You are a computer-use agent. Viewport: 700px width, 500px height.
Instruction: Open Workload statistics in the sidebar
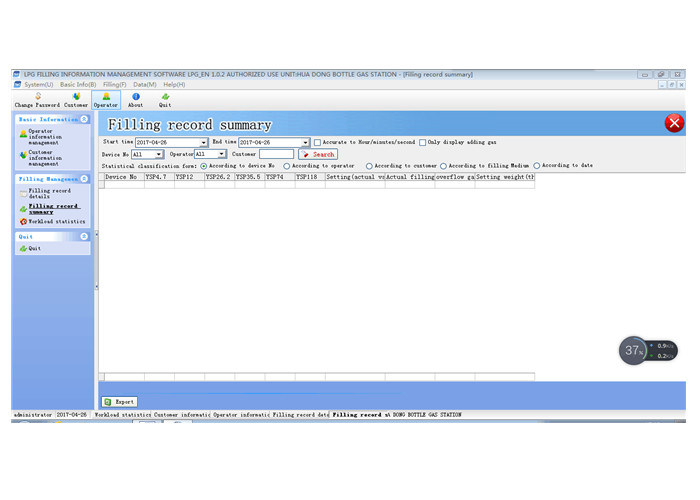click(56, 221)
